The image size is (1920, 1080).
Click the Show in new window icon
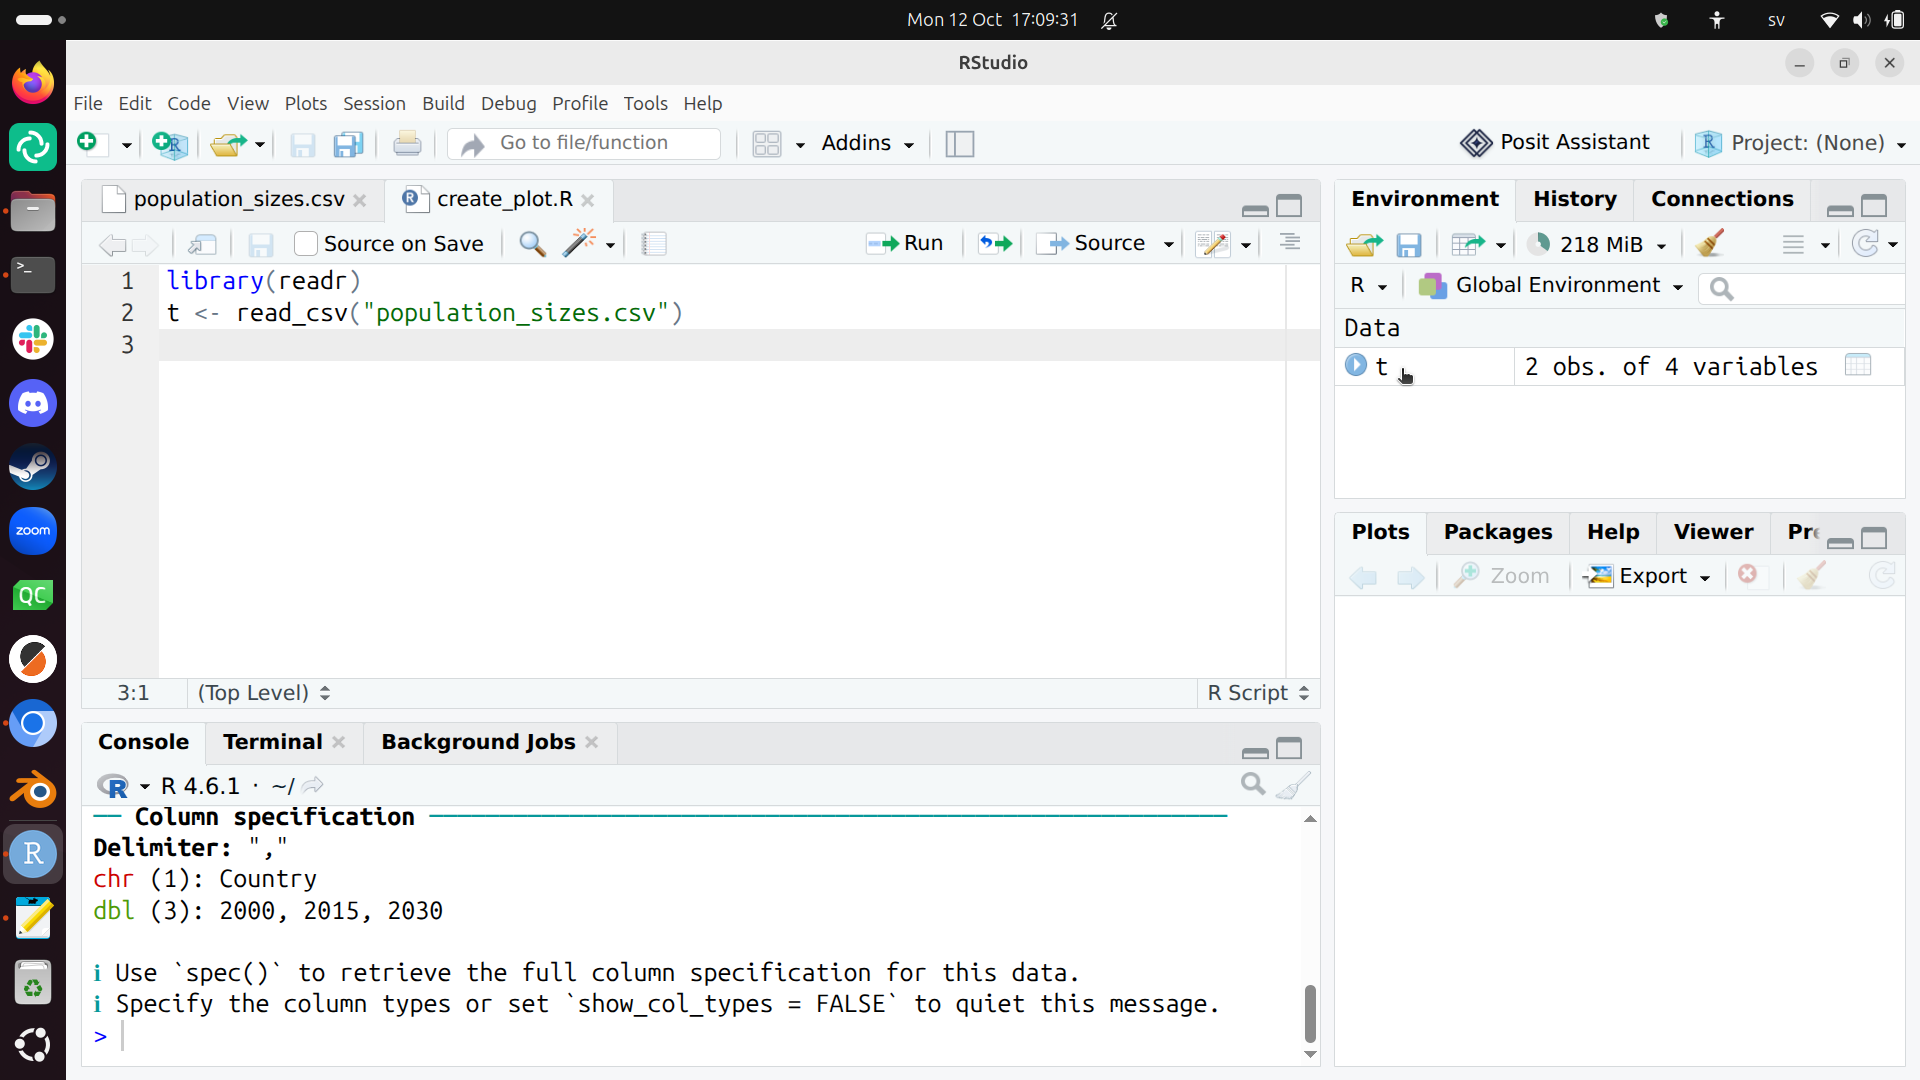point(203,244)
